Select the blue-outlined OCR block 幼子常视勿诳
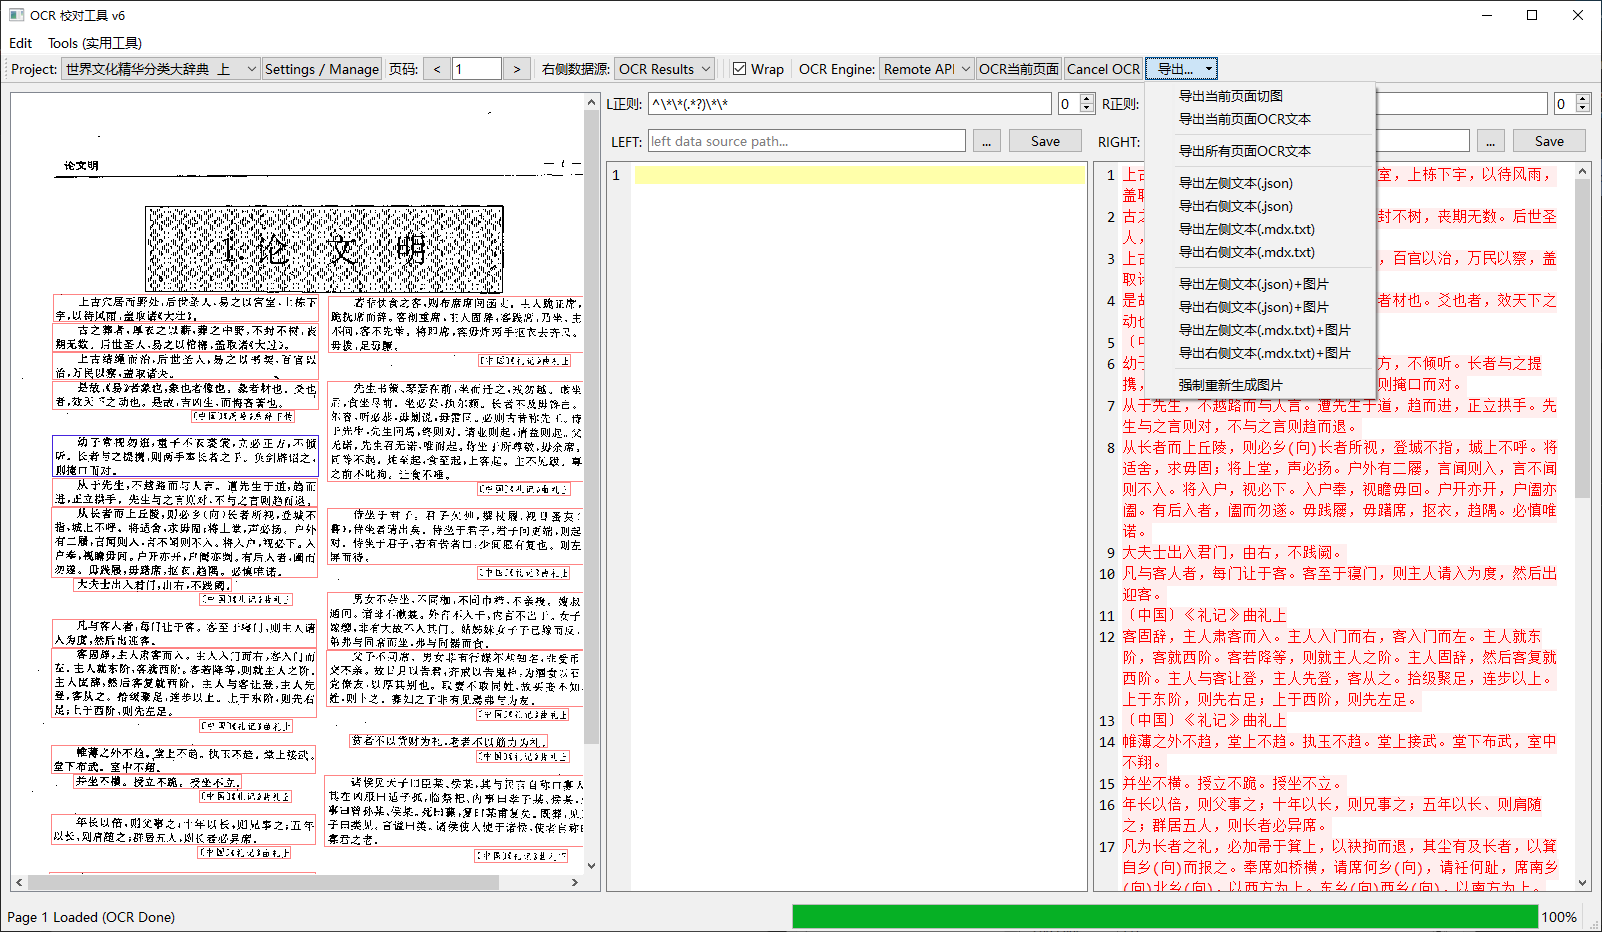Viewport: 1602px width, 932px height. click(x=185, y=455)
